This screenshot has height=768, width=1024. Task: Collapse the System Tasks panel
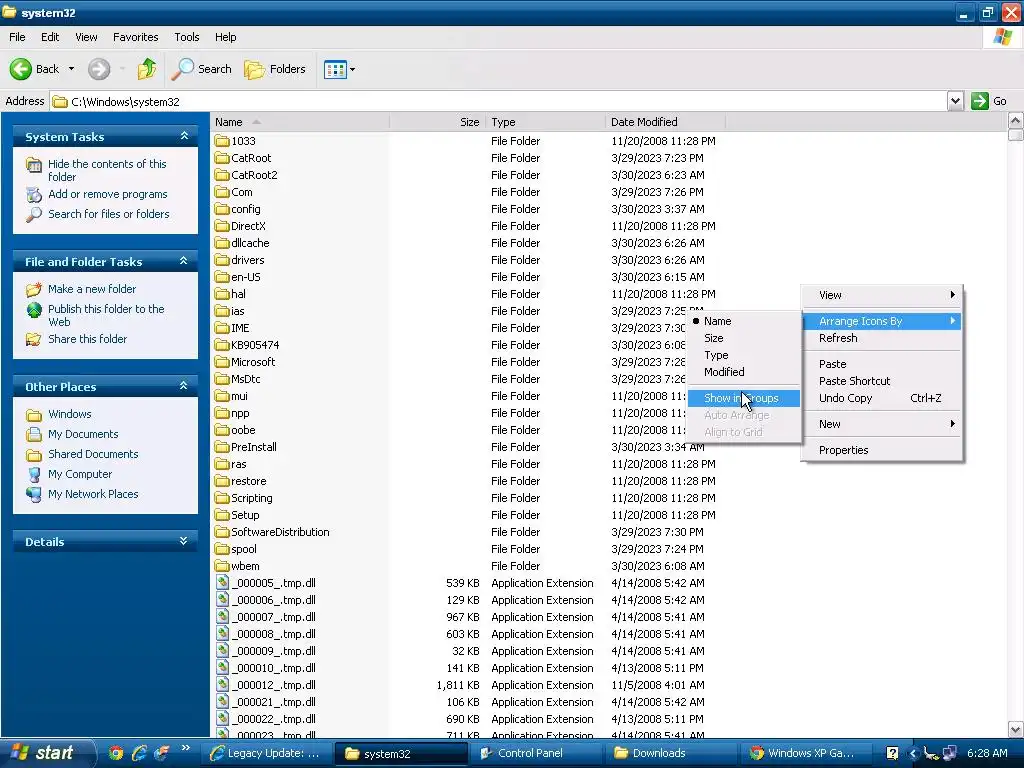tap(184, 136)
